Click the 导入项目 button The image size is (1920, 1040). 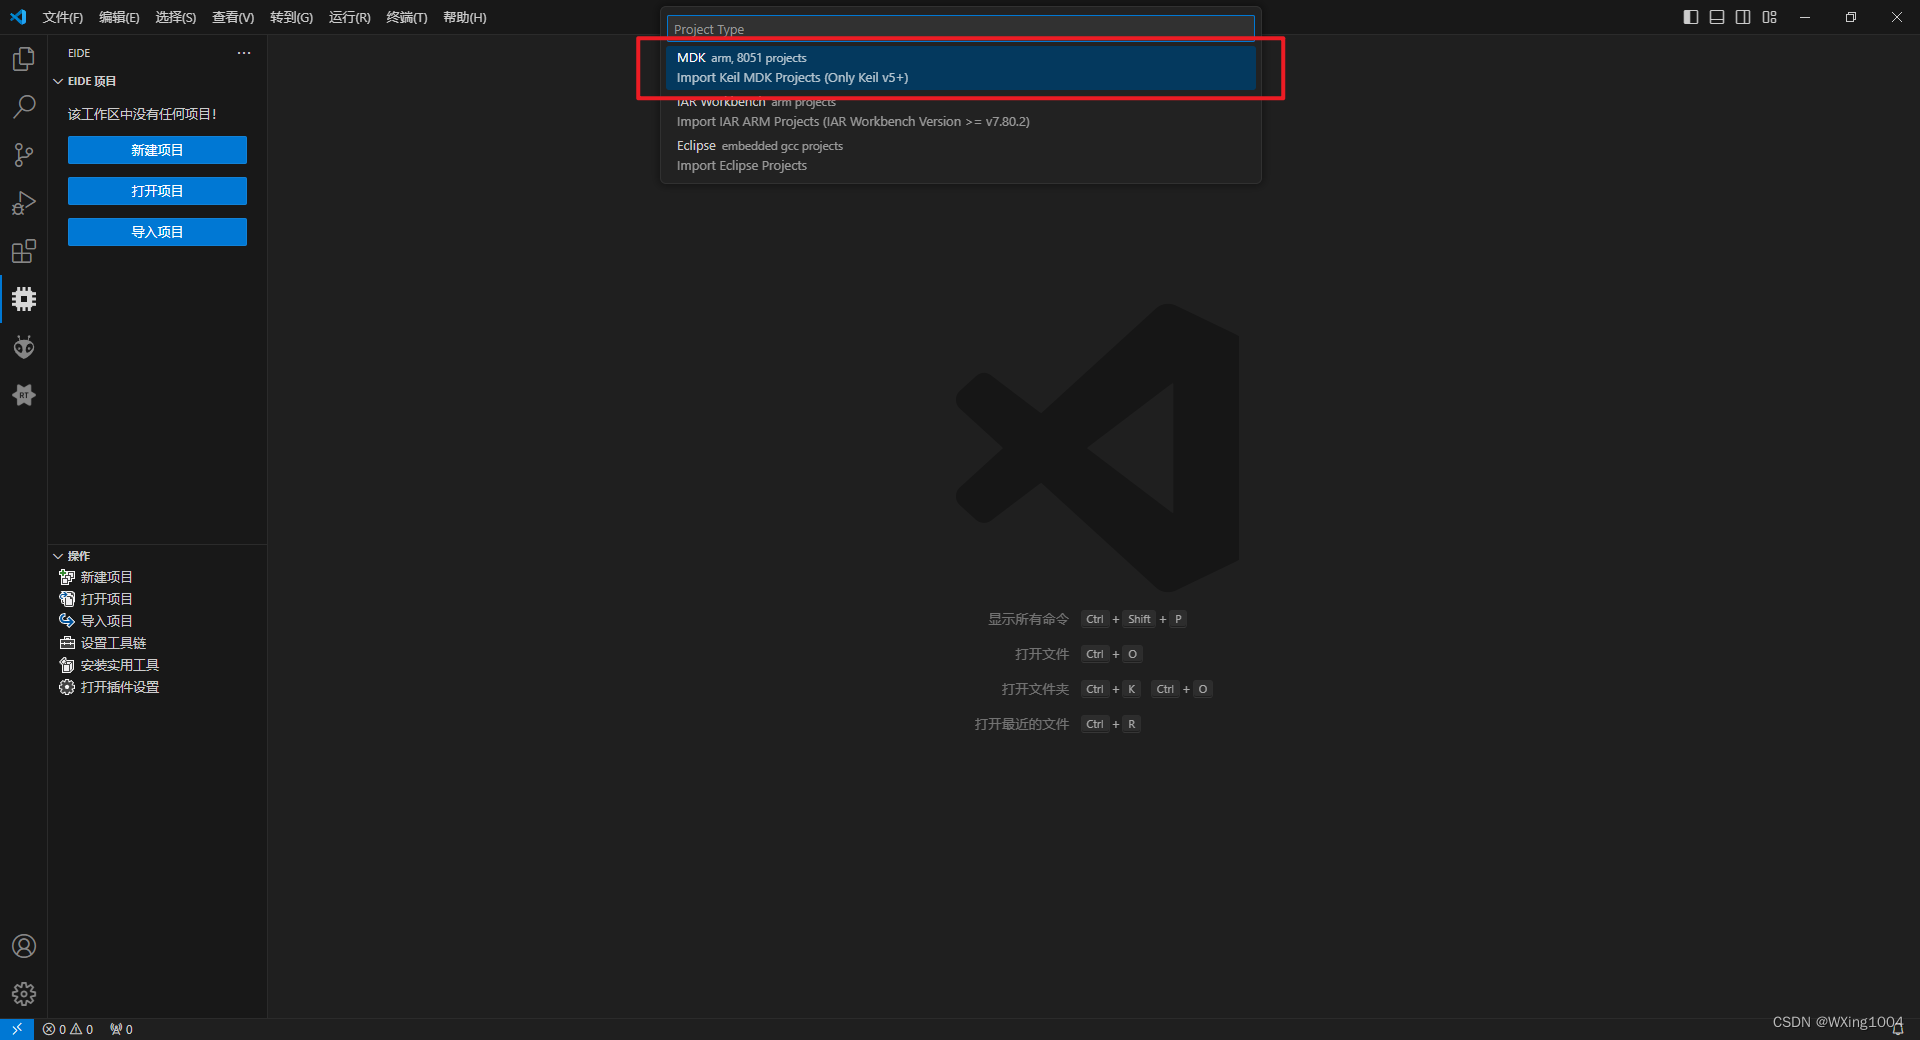pyautogui.click(x=157, y=231)
